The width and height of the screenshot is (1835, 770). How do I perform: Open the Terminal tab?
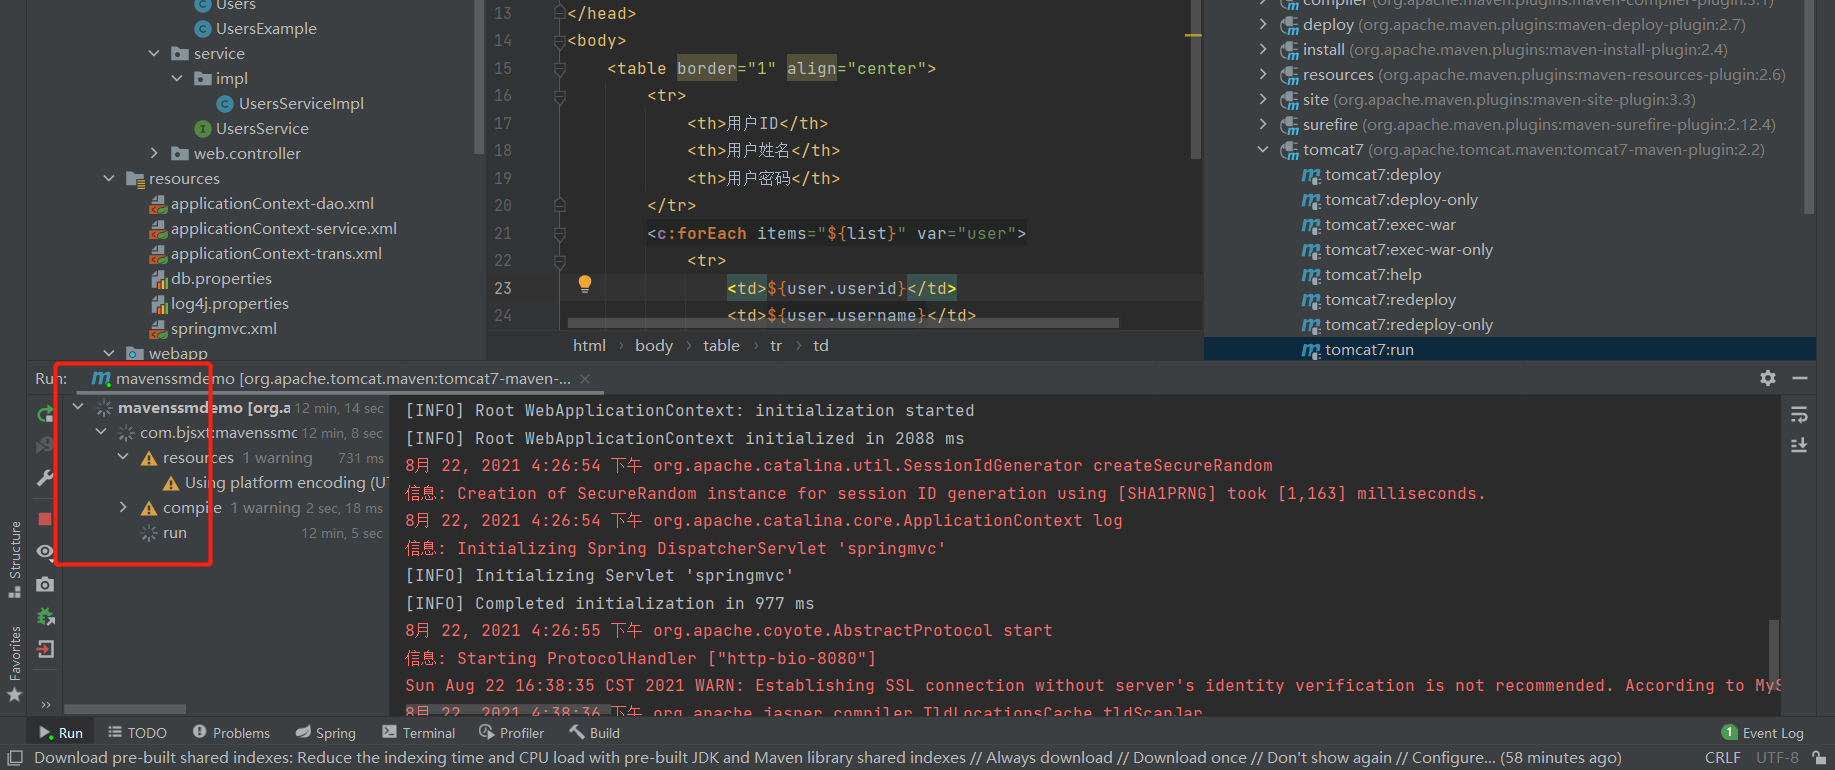[x=419, y=733]
